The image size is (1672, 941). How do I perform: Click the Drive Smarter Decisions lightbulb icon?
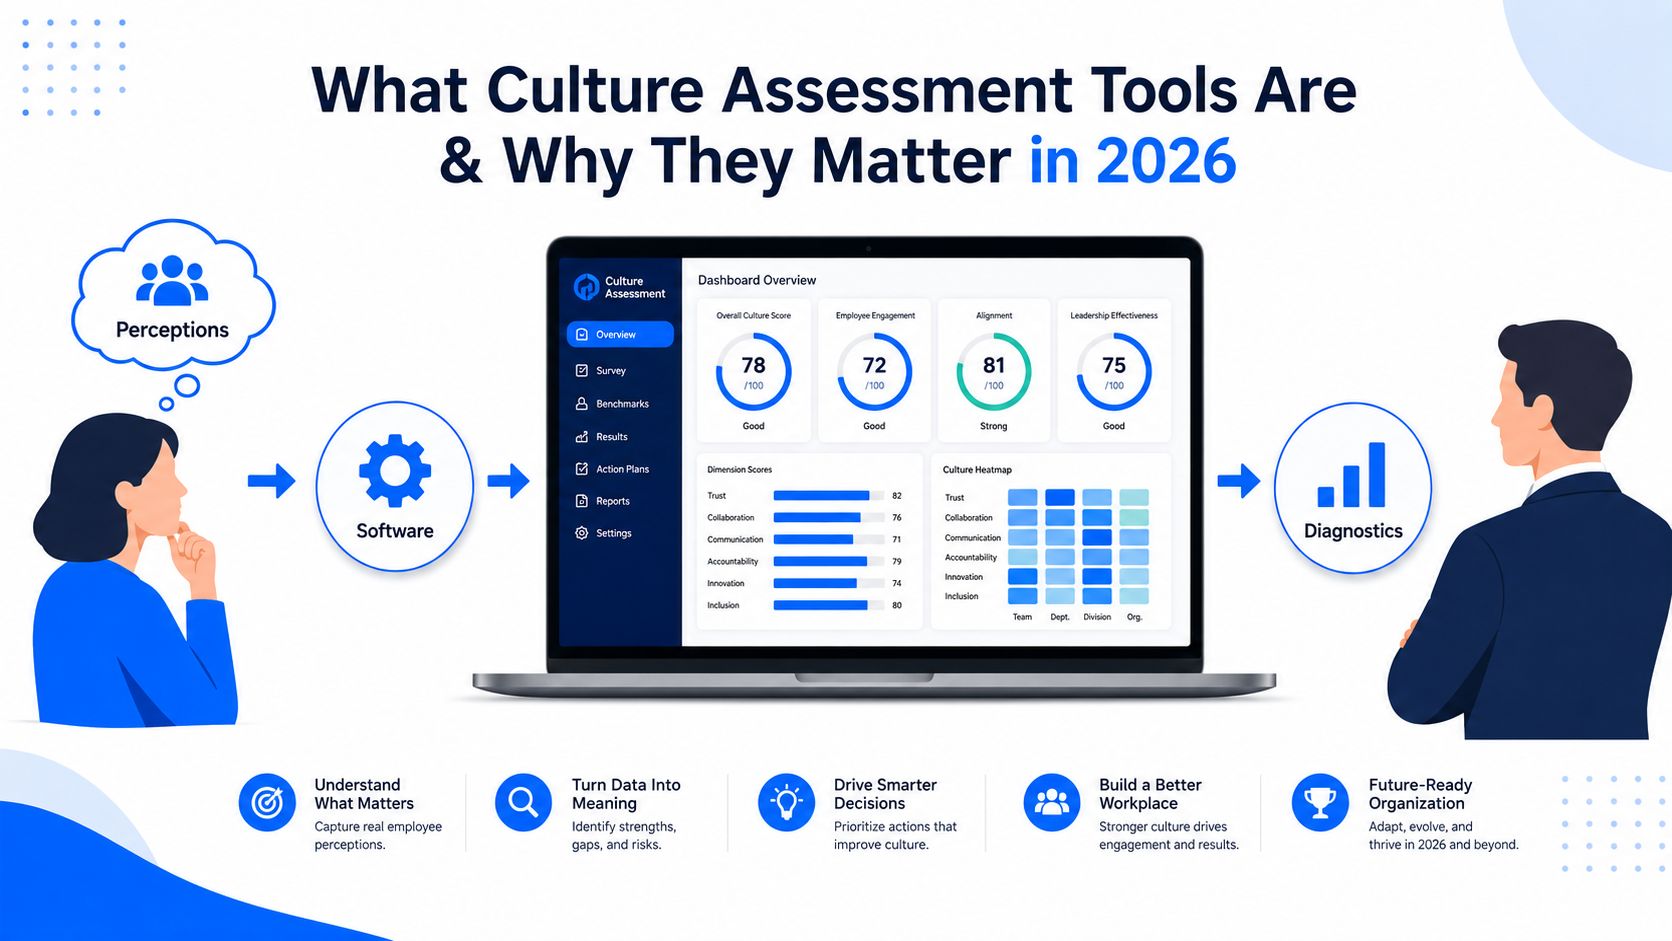pyautogui.click(x=787, y=802)
